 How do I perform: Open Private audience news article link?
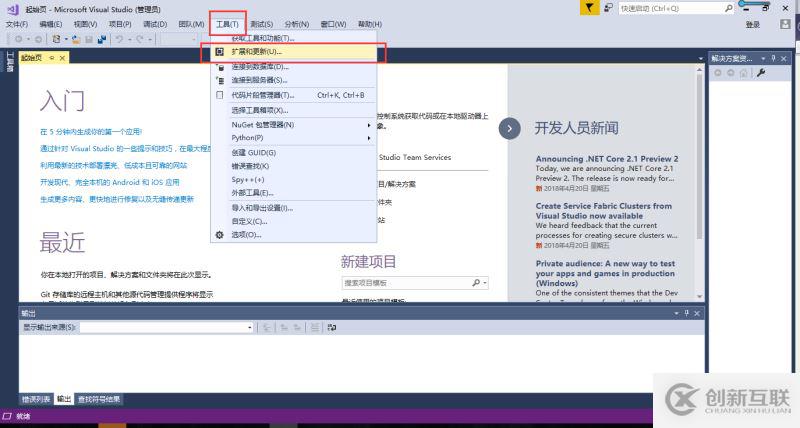pos(605,273)
